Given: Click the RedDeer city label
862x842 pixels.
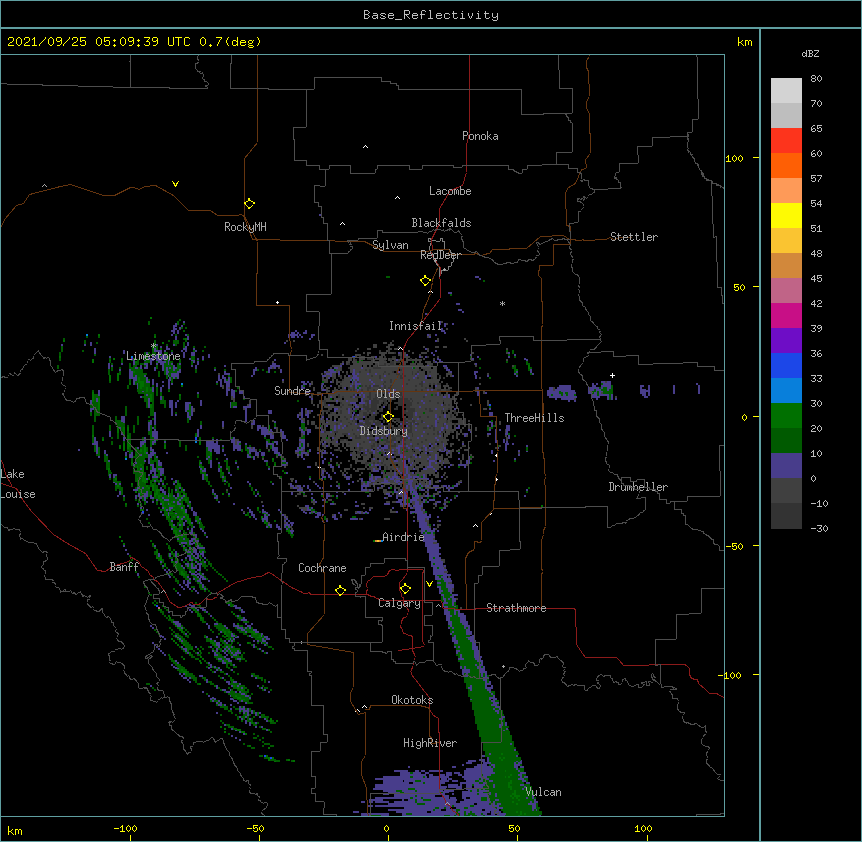Looking at the screenshot, I should (440, 255).
